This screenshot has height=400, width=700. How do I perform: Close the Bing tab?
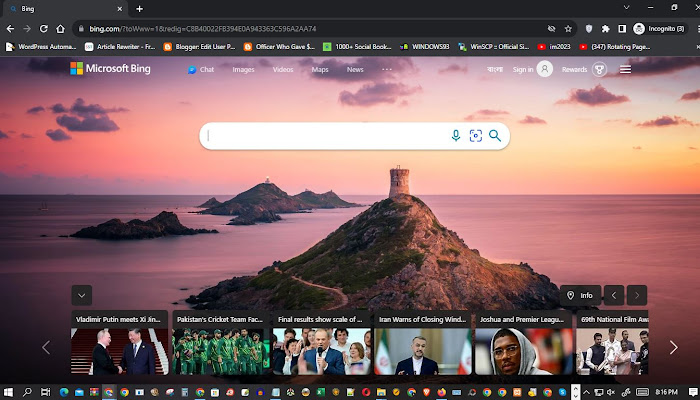click(120, 8)
